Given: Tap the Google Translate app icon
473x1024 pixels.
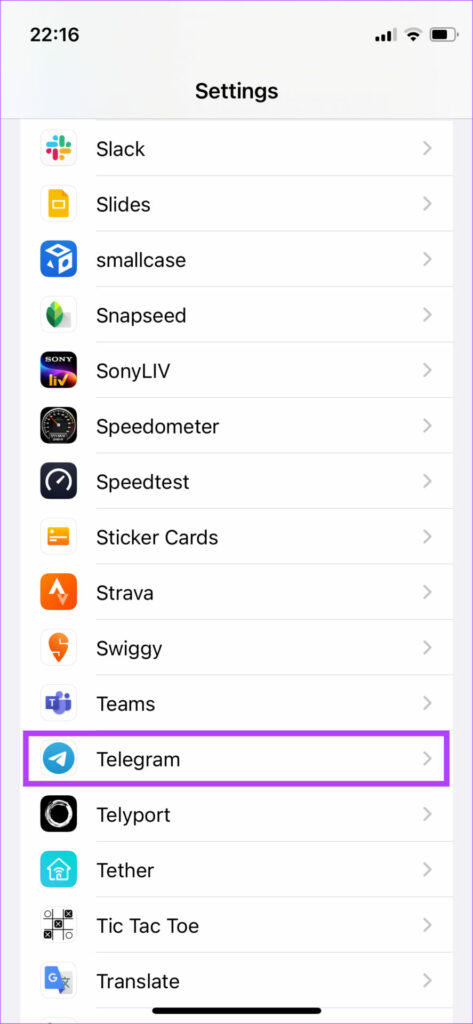Looking at the screenshot, I should [58, 981].
